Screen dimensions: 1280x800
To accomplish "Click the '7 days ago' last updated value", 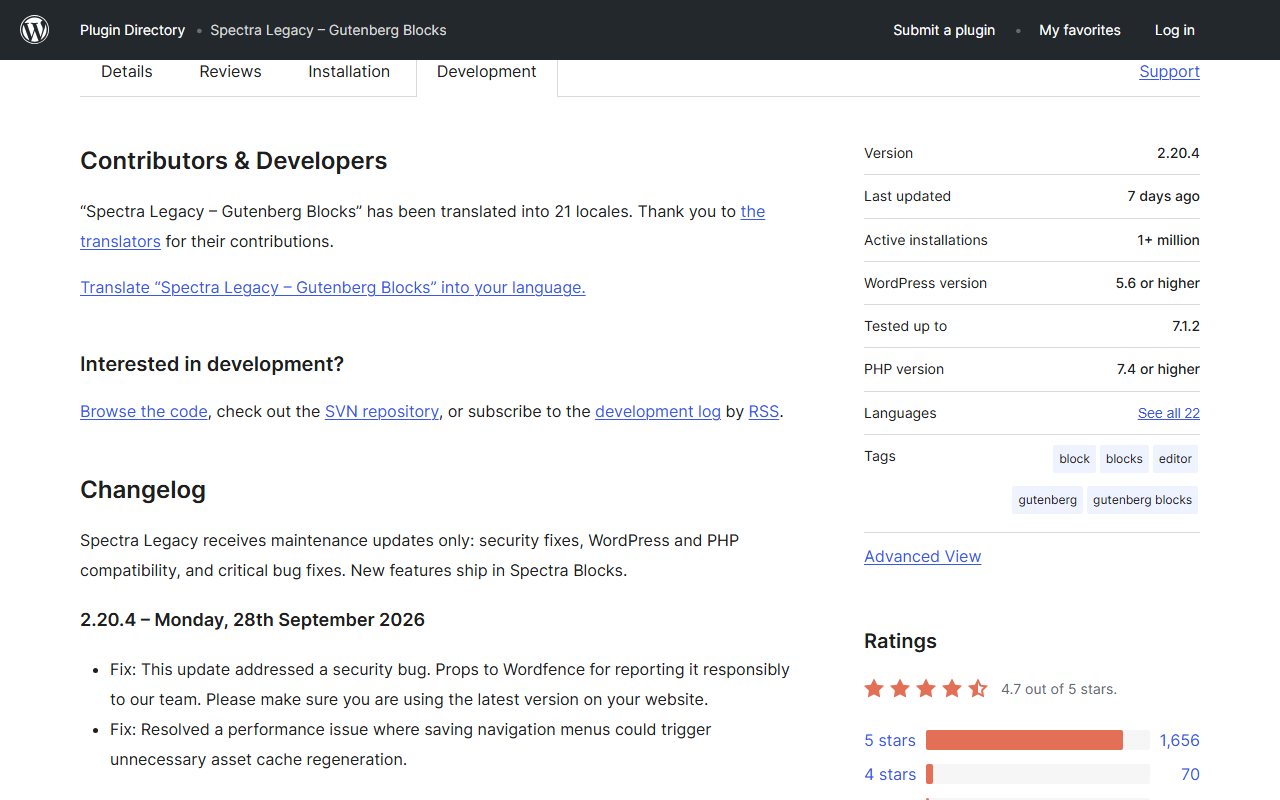I will (x=1163, y=196).
